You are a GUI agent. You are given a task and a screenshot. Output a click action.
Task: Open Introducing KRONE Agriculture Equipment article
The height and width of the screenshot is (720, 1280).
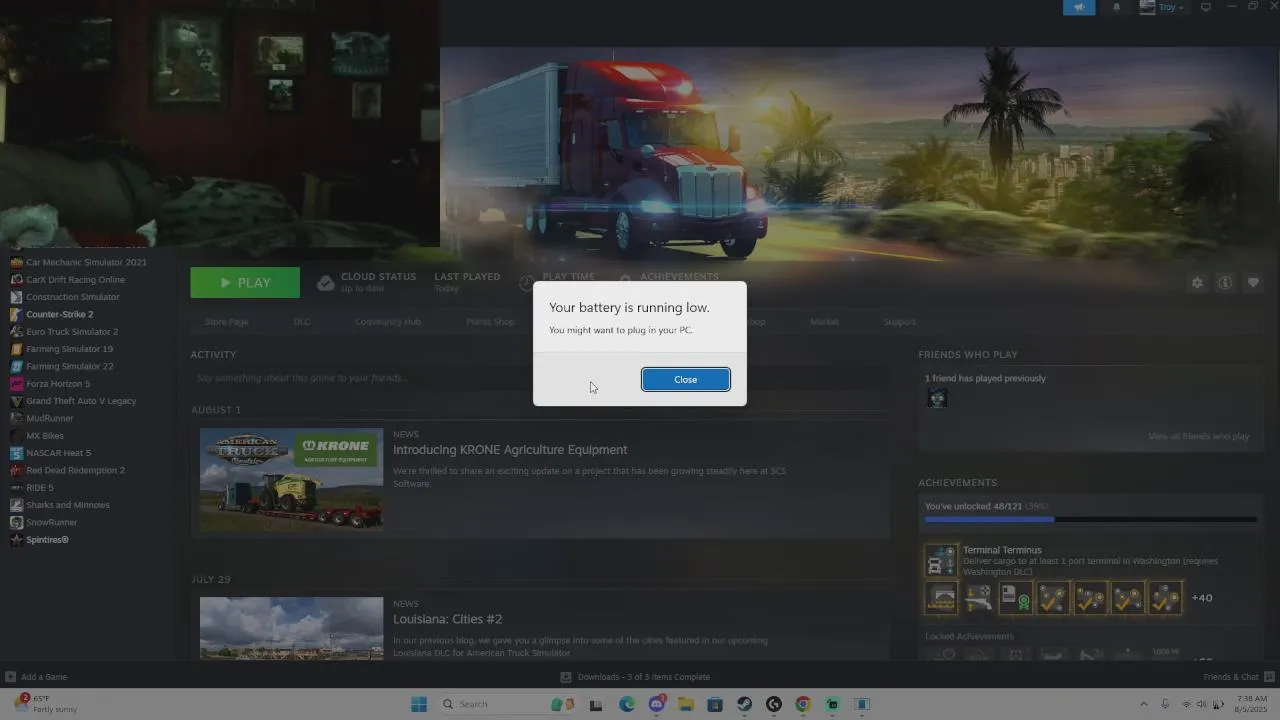510,450
